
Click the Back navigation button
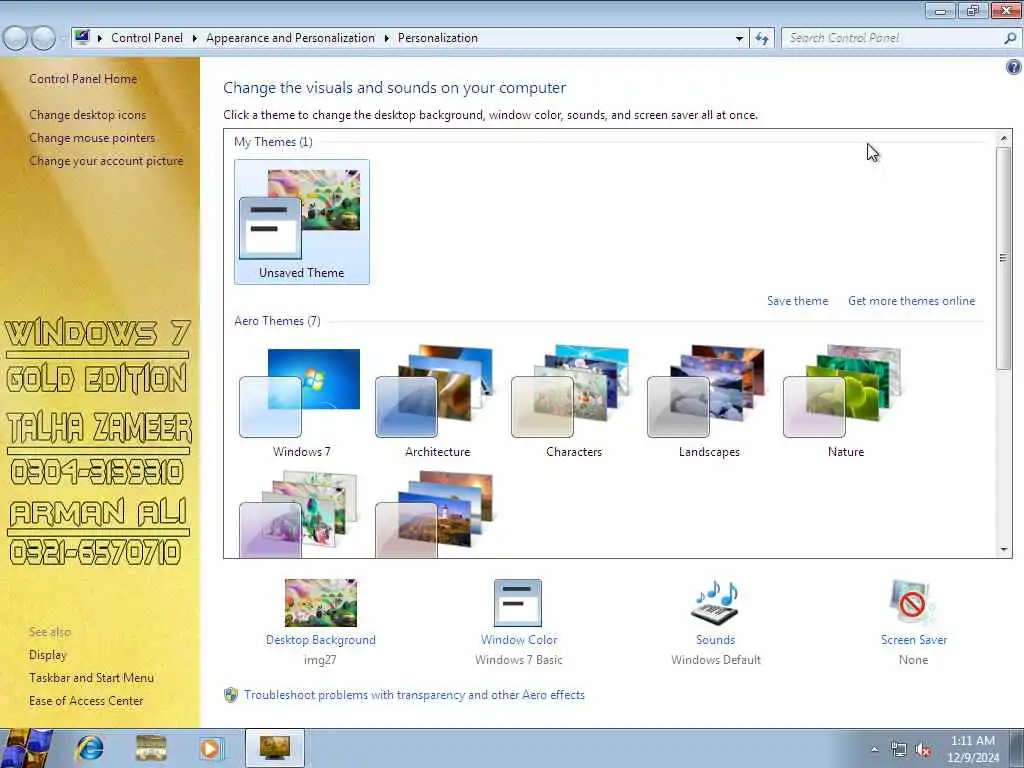[16, 39]
